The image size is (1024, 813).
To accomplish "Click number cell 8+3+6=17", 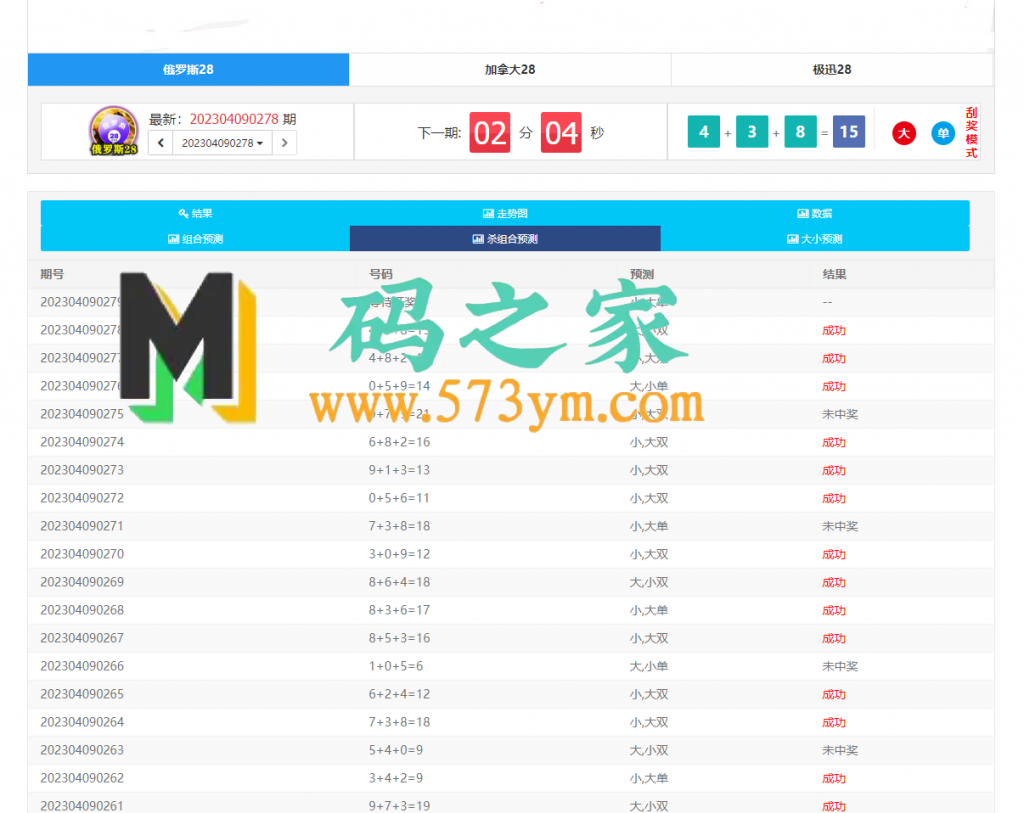I will click(x=399, y=611).
